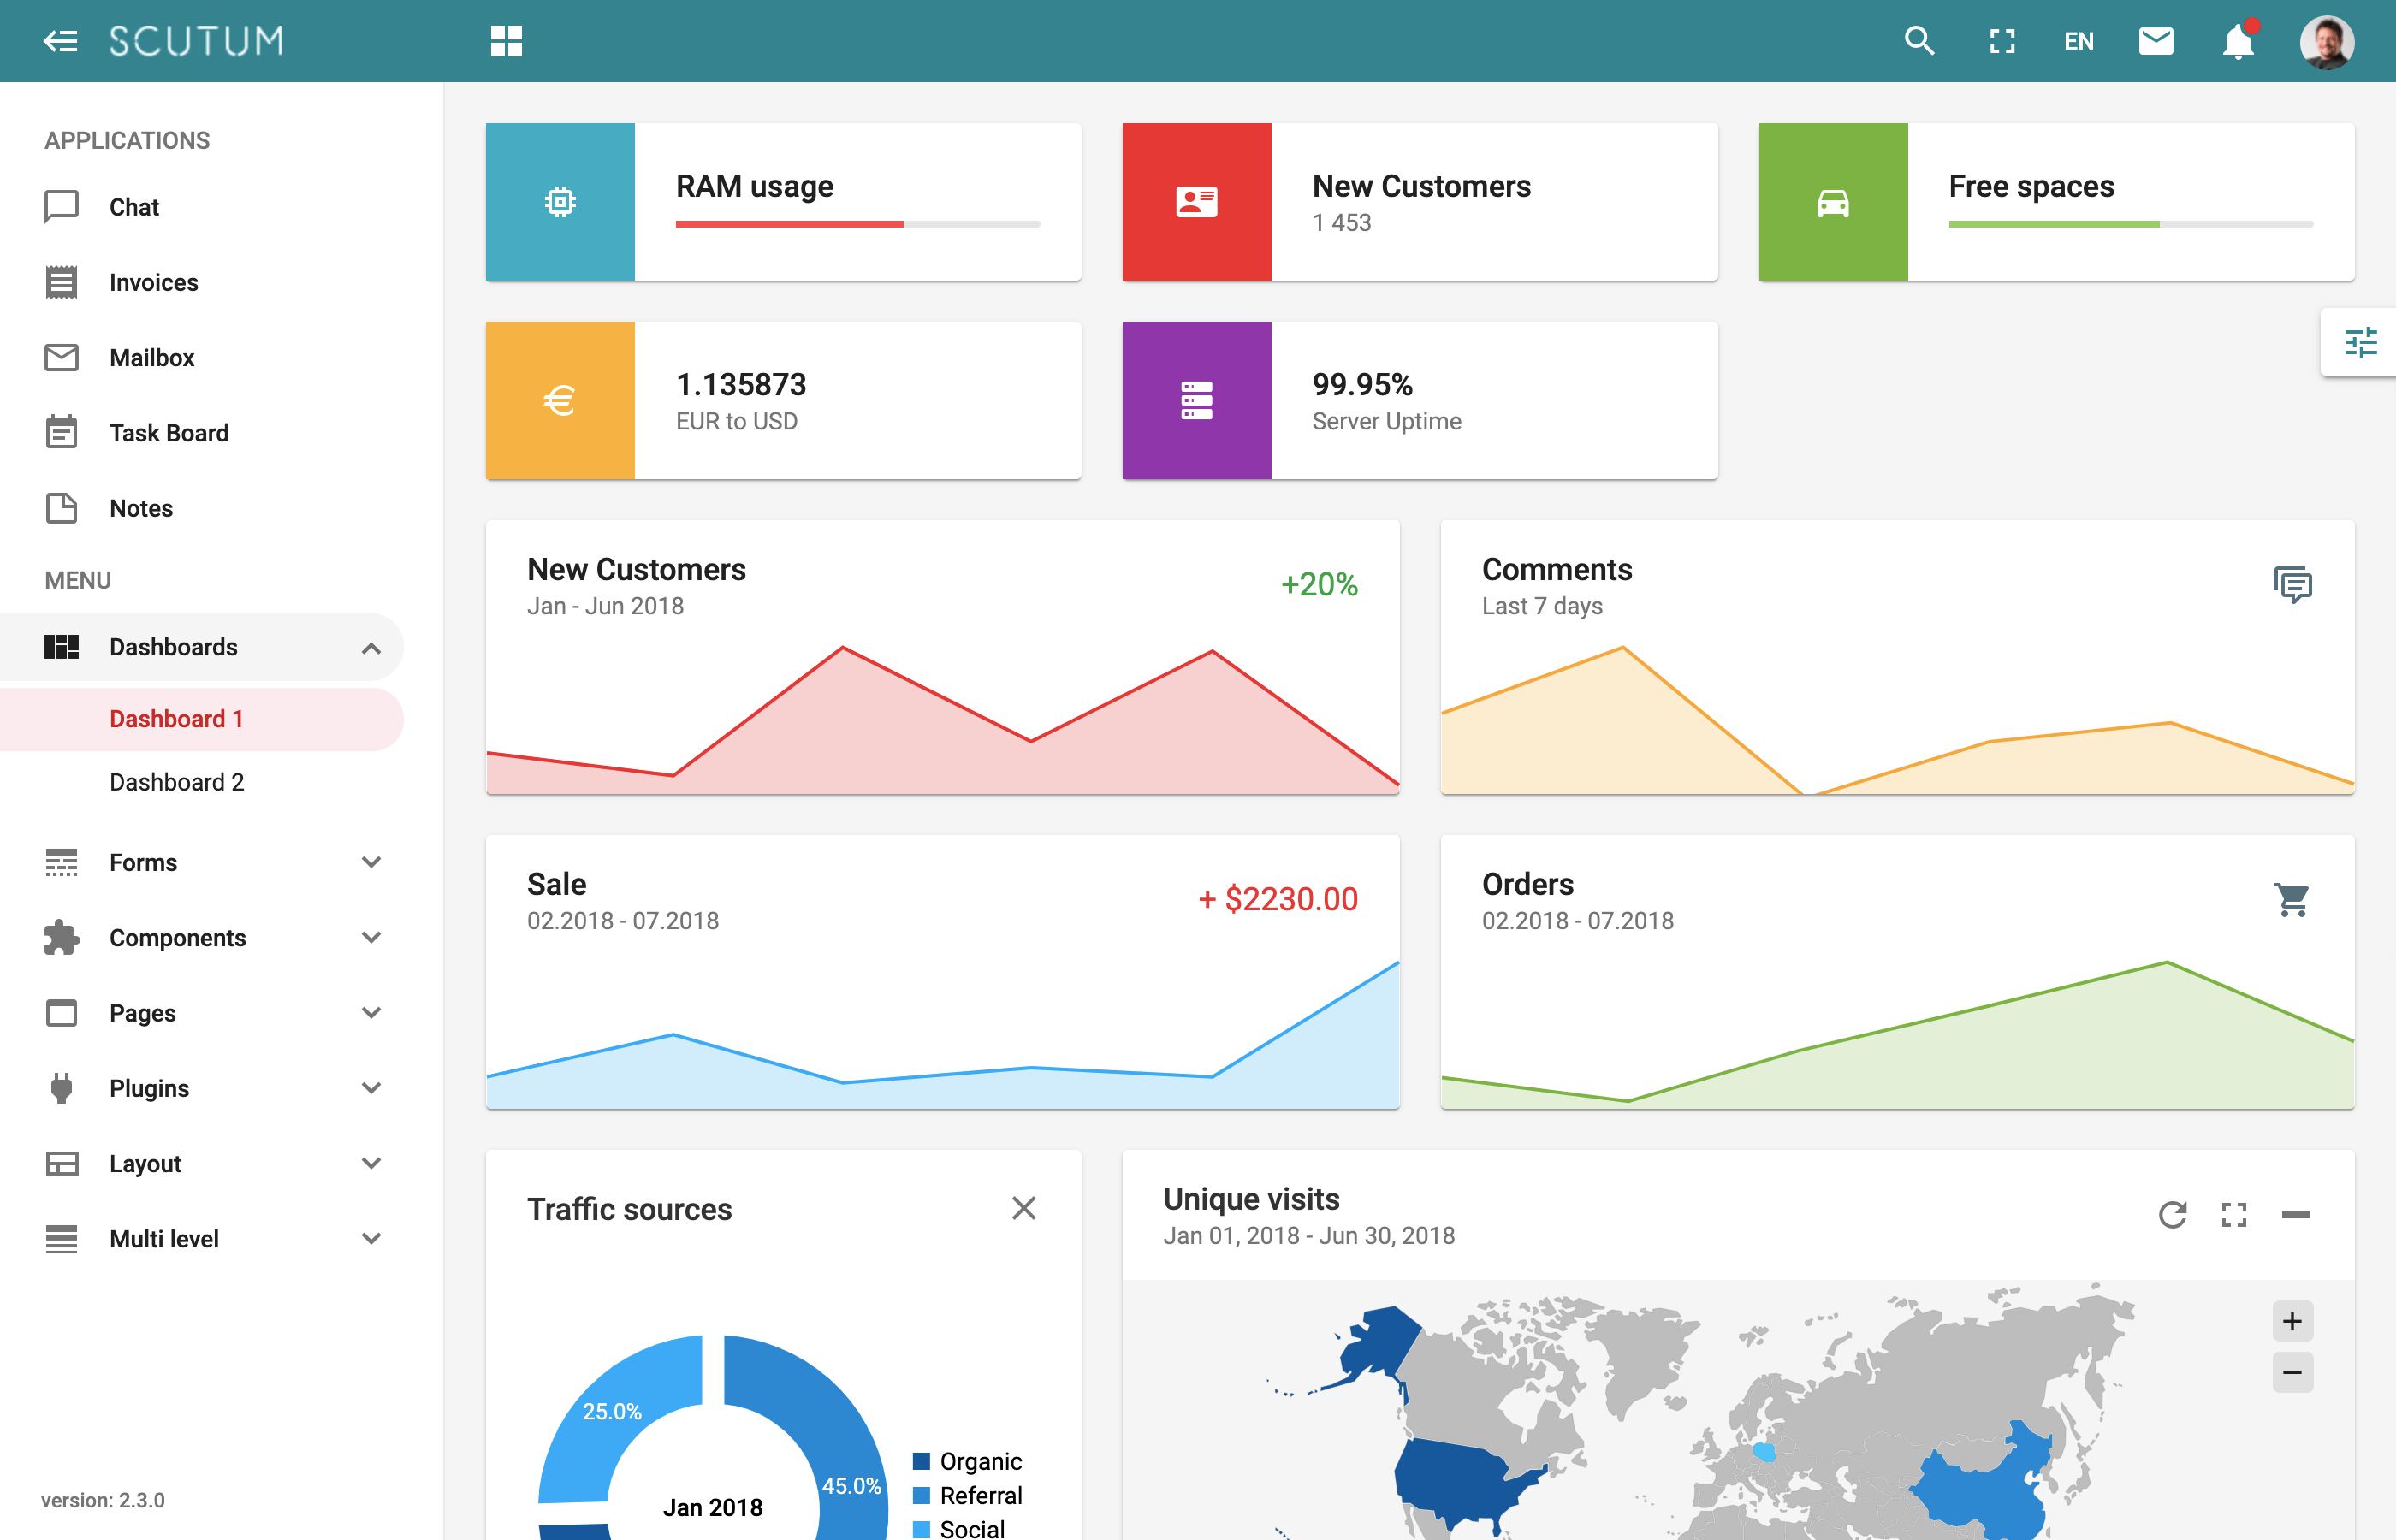The height and width of the screenshot is (1540, 2396).
Task: Open the apps grid icon next to logo
Action: pyautogui.click(x=506, y=41)
